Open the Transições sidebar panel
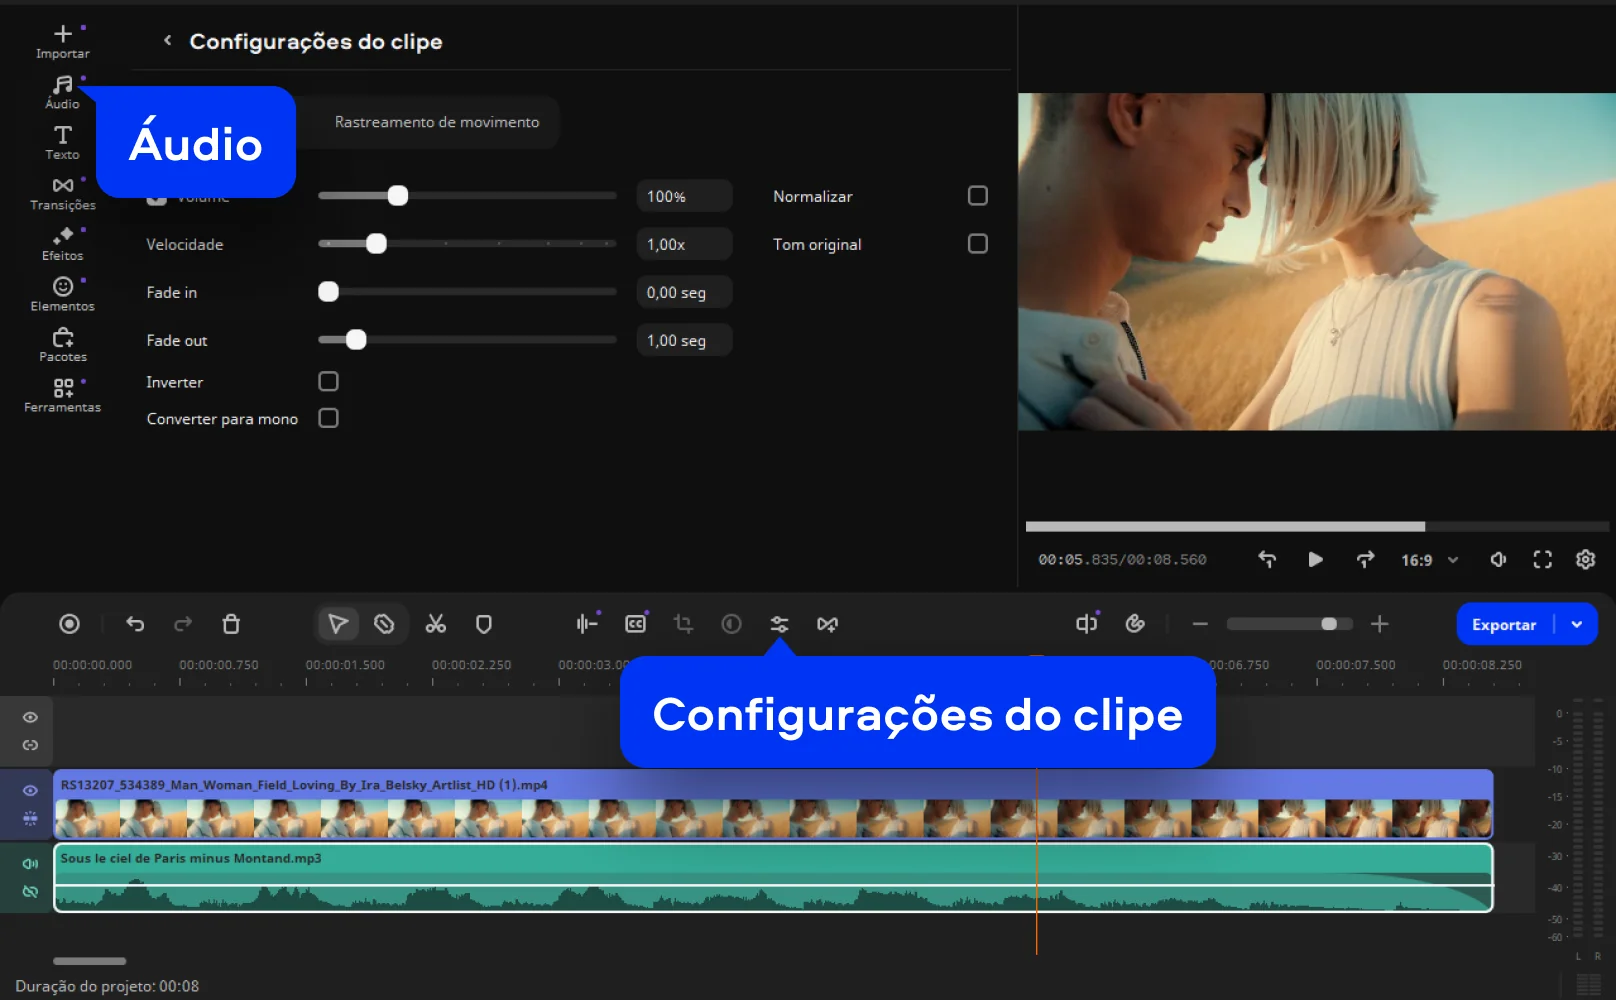 click(62, 193)
